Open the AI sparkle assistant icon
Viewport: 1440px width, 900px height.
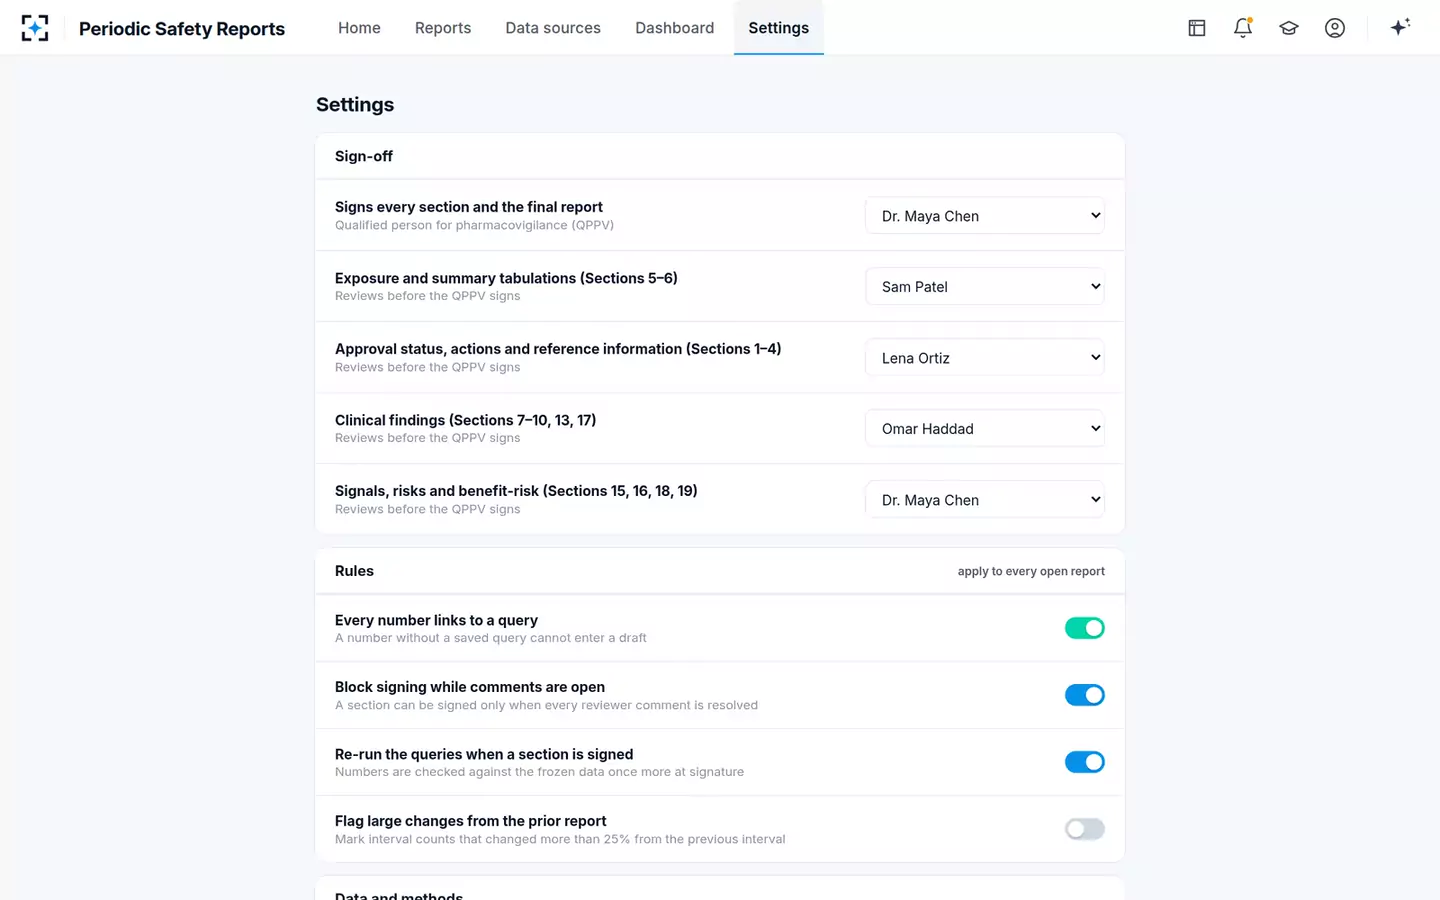(1400, 28)
